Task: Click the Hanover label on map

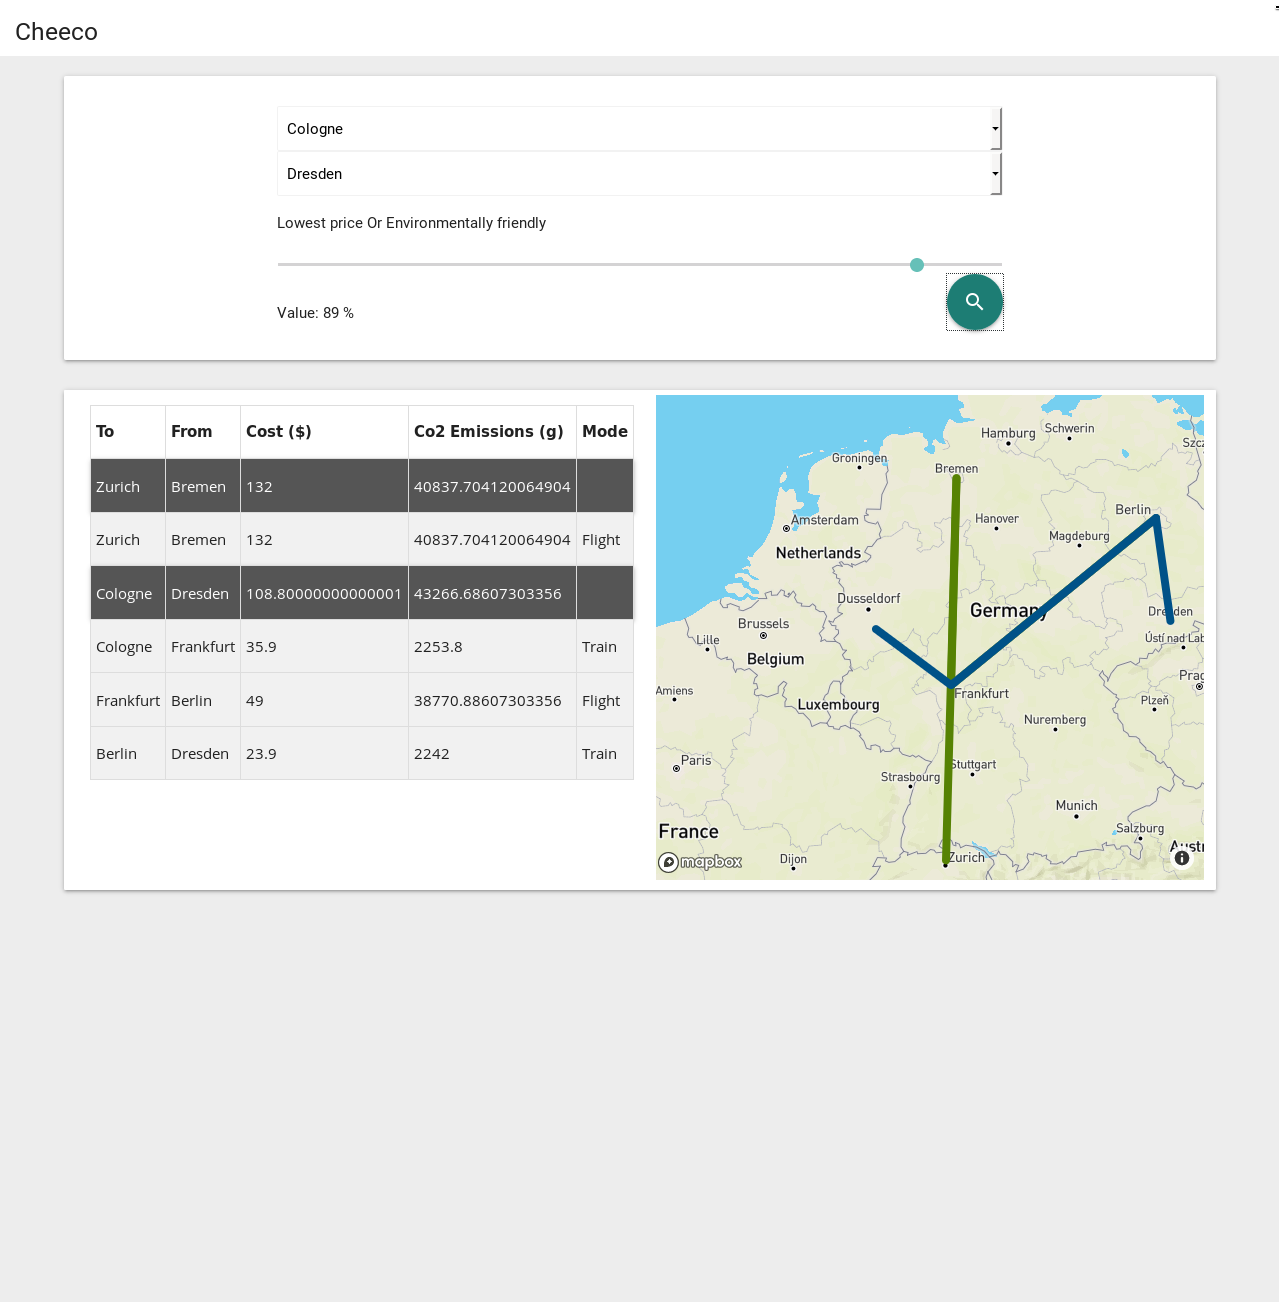Action: pos(997,518)
